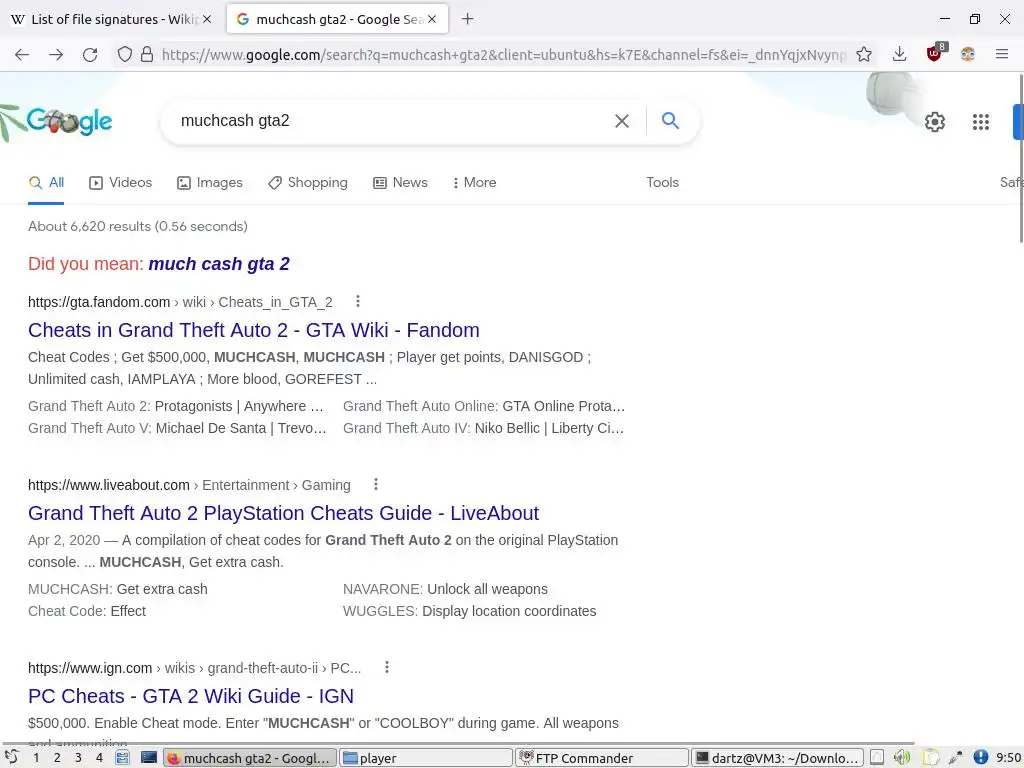This screenshot has height=768, width=1024.
Task: Submit search with magnifier icon
Action: click(670, 120)
